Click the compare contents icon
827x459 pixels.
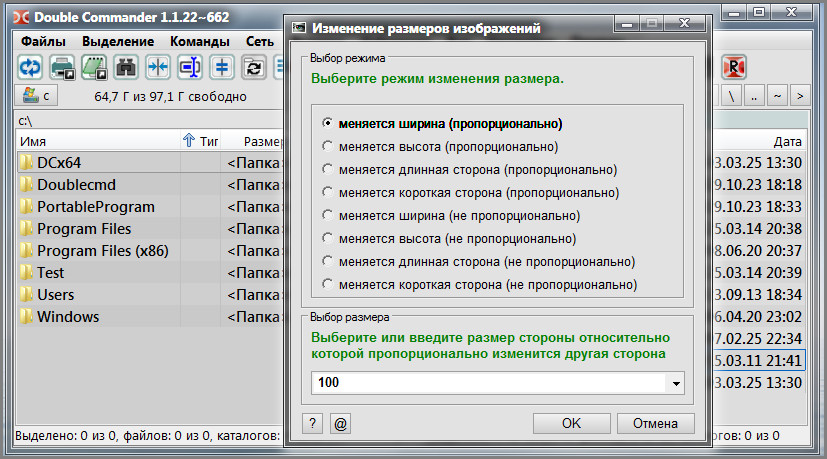222,67
